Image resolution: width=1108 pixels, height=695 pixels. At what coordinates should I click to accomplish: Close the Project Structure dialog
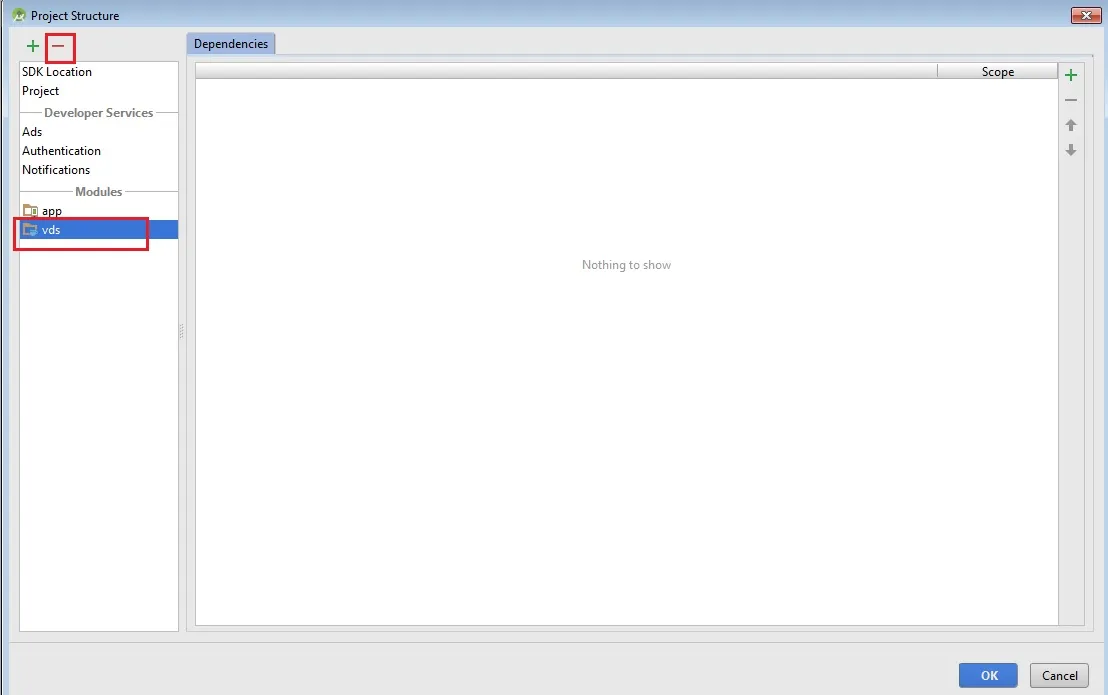coord(1085,15)
